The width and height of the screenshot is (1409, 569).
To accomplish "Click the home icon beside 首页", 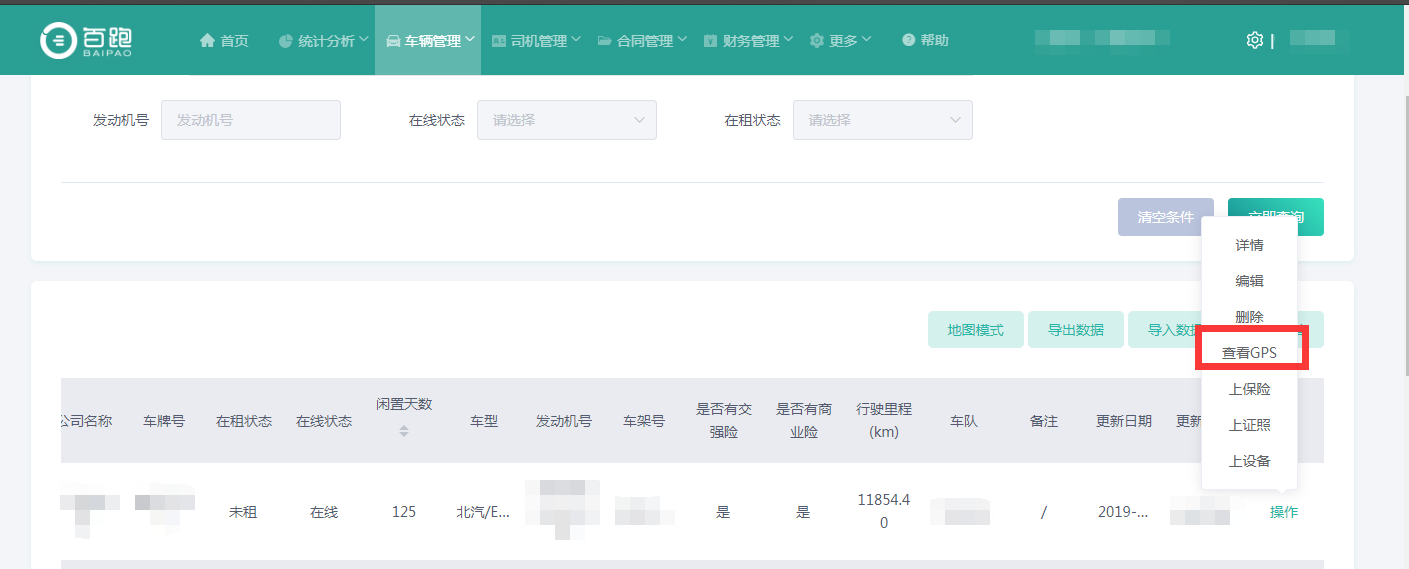I will [x=208, y=41].
